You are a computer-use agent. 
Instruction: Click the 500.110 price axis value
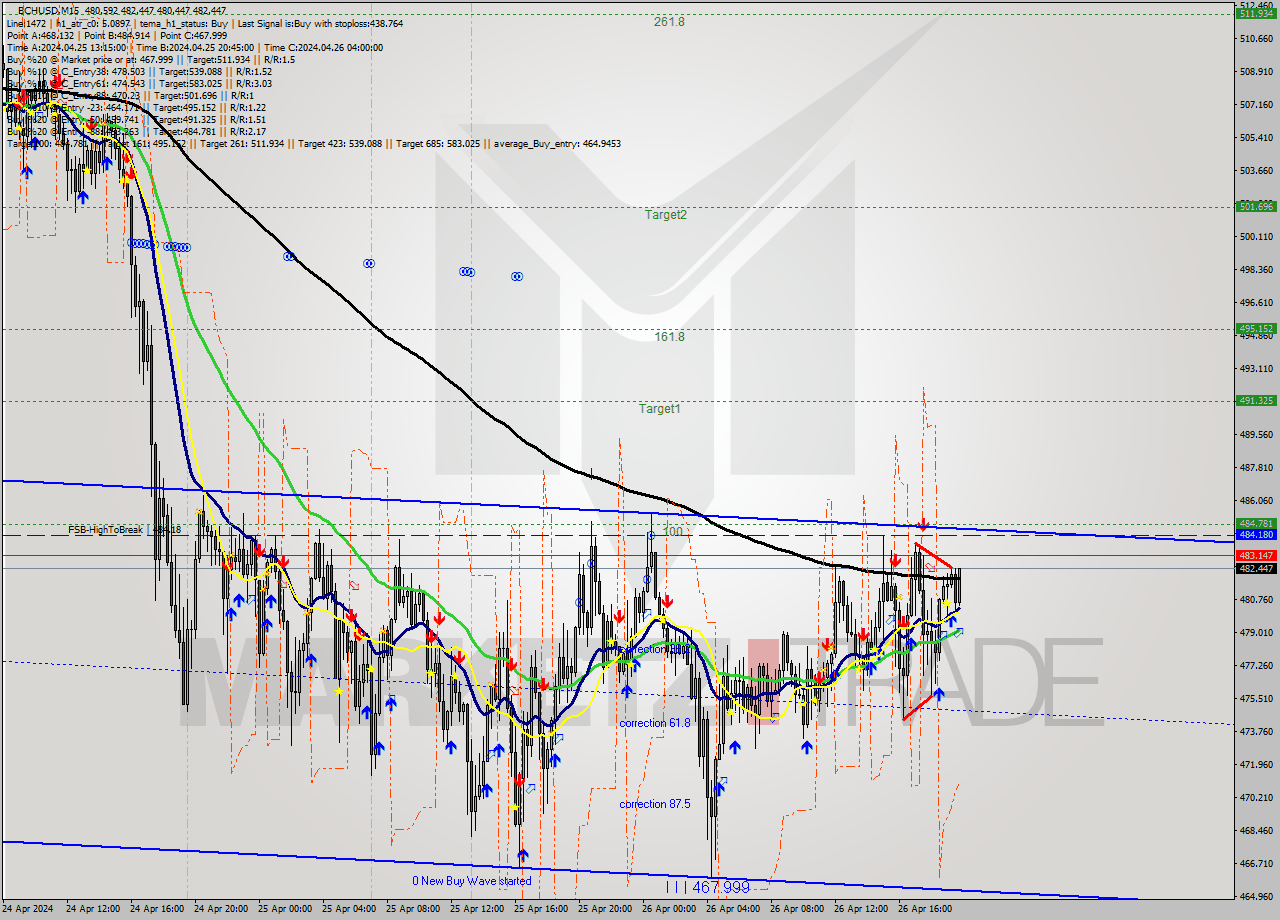[x=1256, y=237]
